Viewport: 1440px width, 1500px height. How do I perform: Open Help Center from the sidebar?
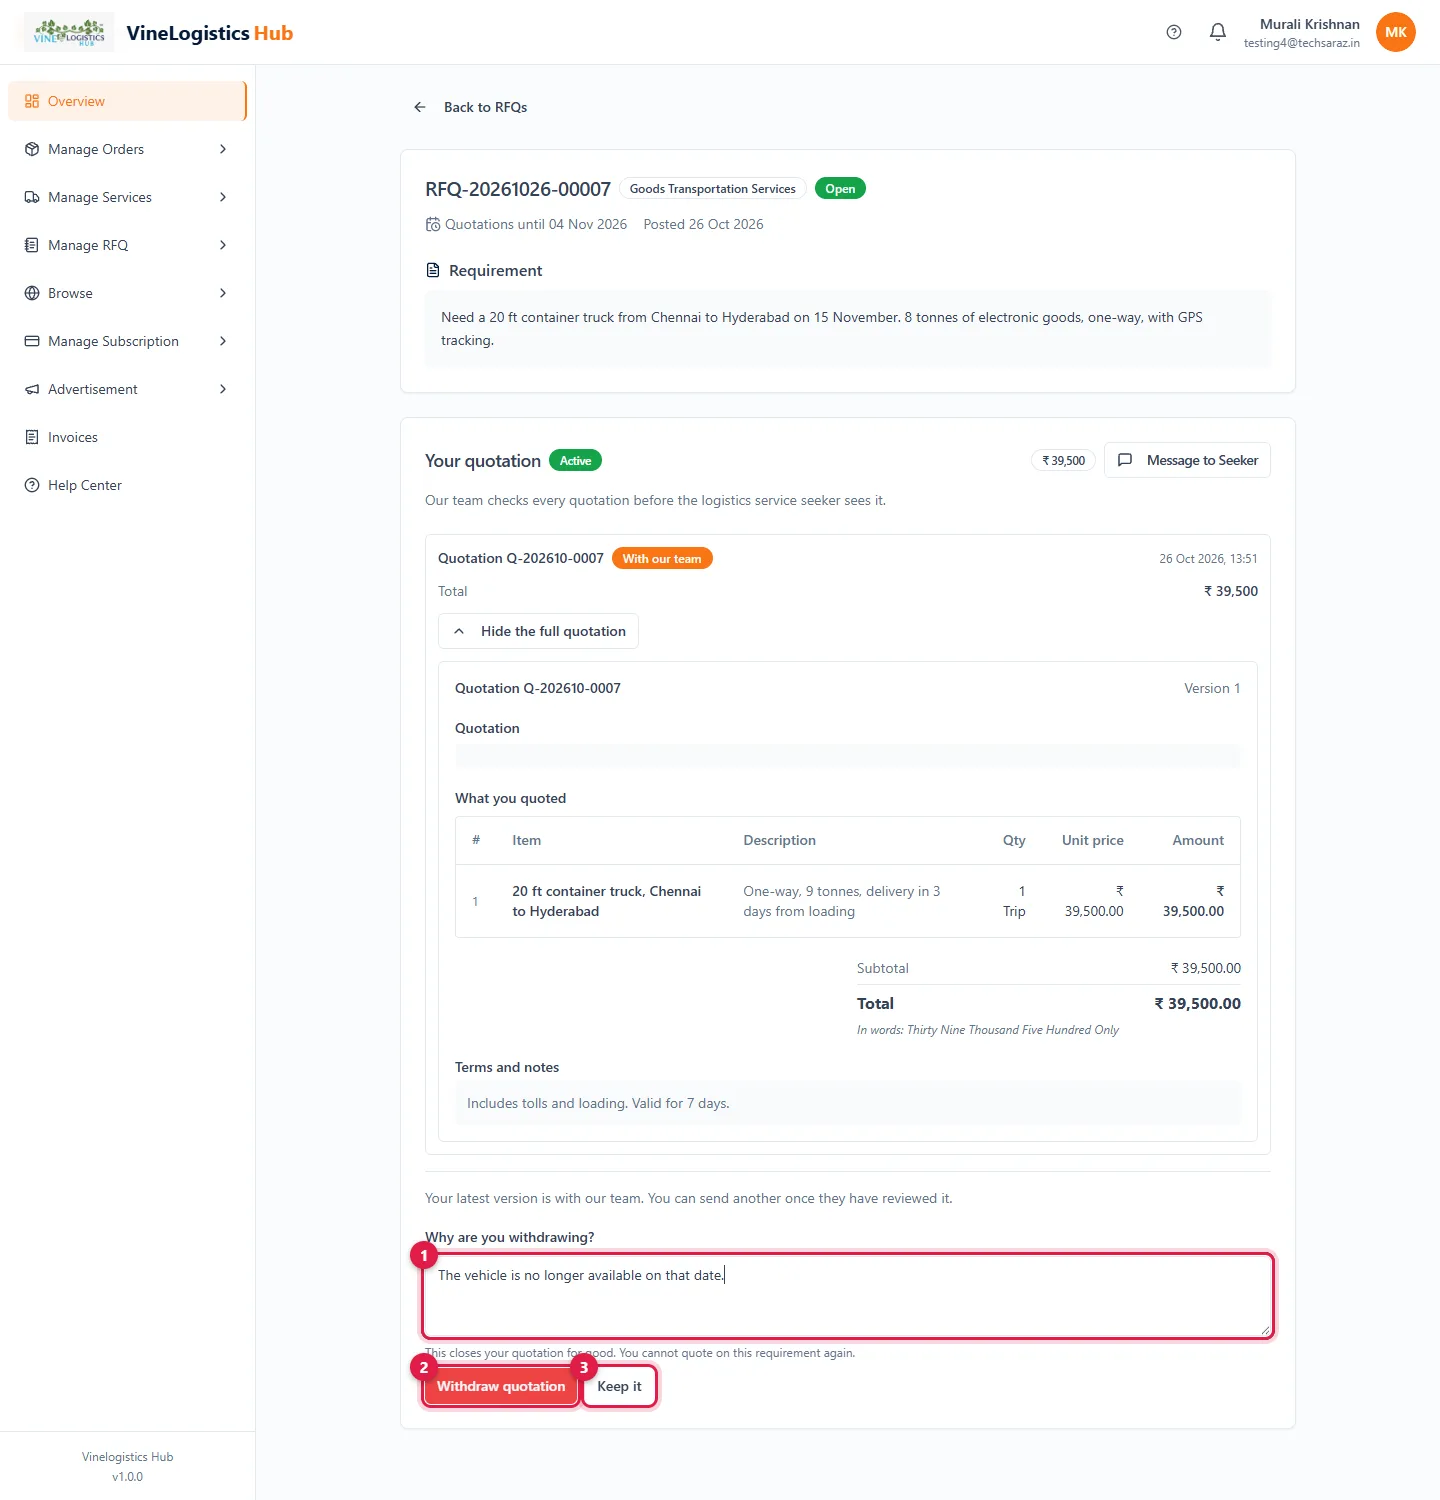[127, 485]
